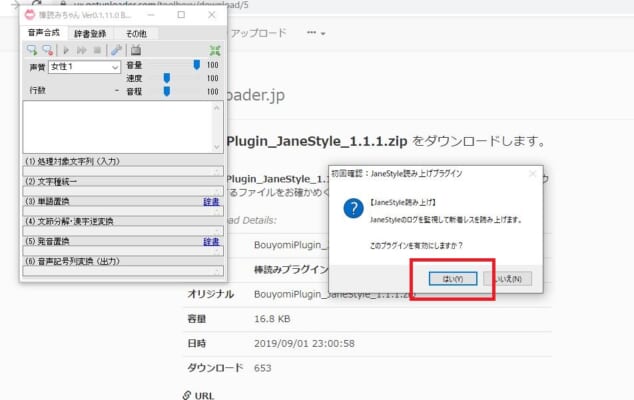Screen dimensions: 634x400
Task: Click the single-triangle play button in Bouyomi toolbar
Action: click(66, 50)
